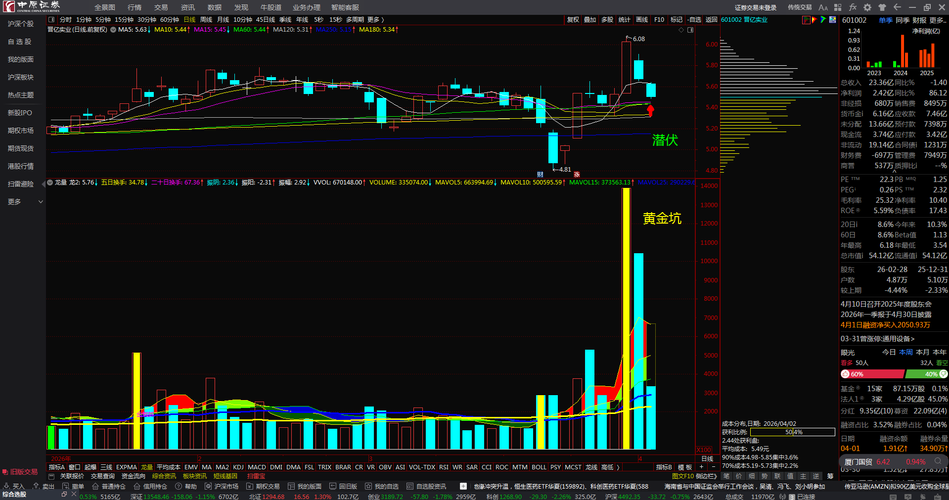Open 我的版面 in the bottom toolbar

click(305, 487)
